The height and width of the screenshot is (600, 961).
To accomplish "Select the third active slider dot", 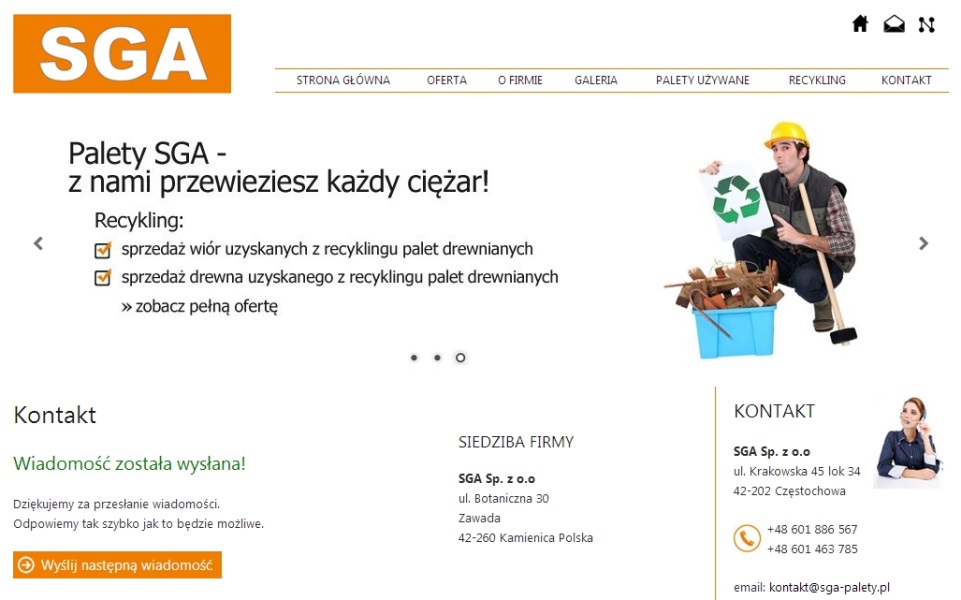I will (460, 357).
